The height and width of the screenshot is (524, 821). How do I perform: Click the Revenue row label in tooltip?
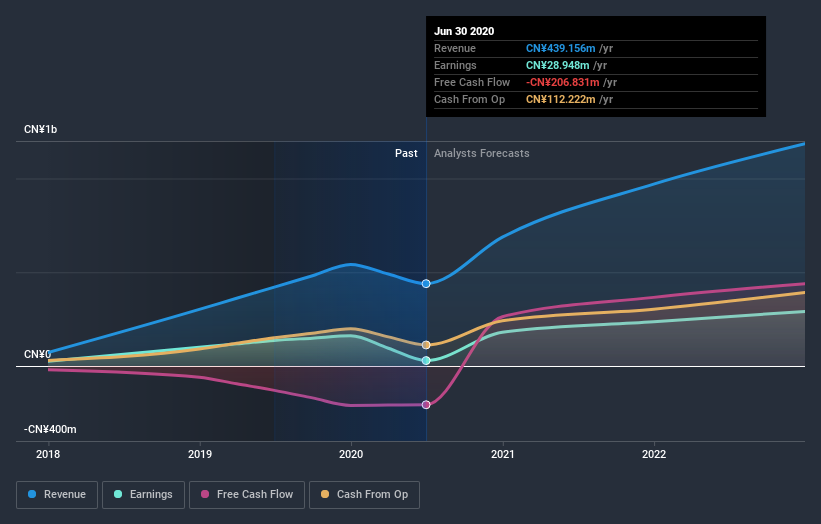455,48
